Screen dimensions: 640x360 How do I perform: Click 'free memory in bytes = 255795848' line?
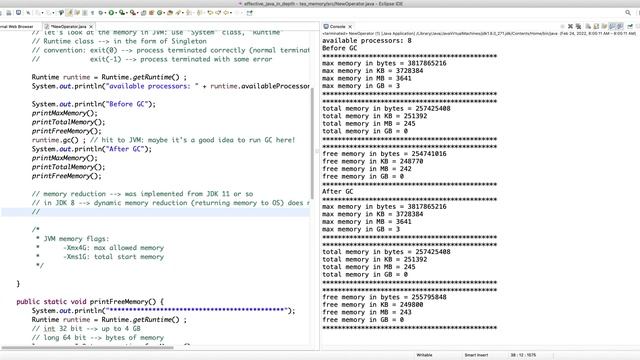[384, 297]
